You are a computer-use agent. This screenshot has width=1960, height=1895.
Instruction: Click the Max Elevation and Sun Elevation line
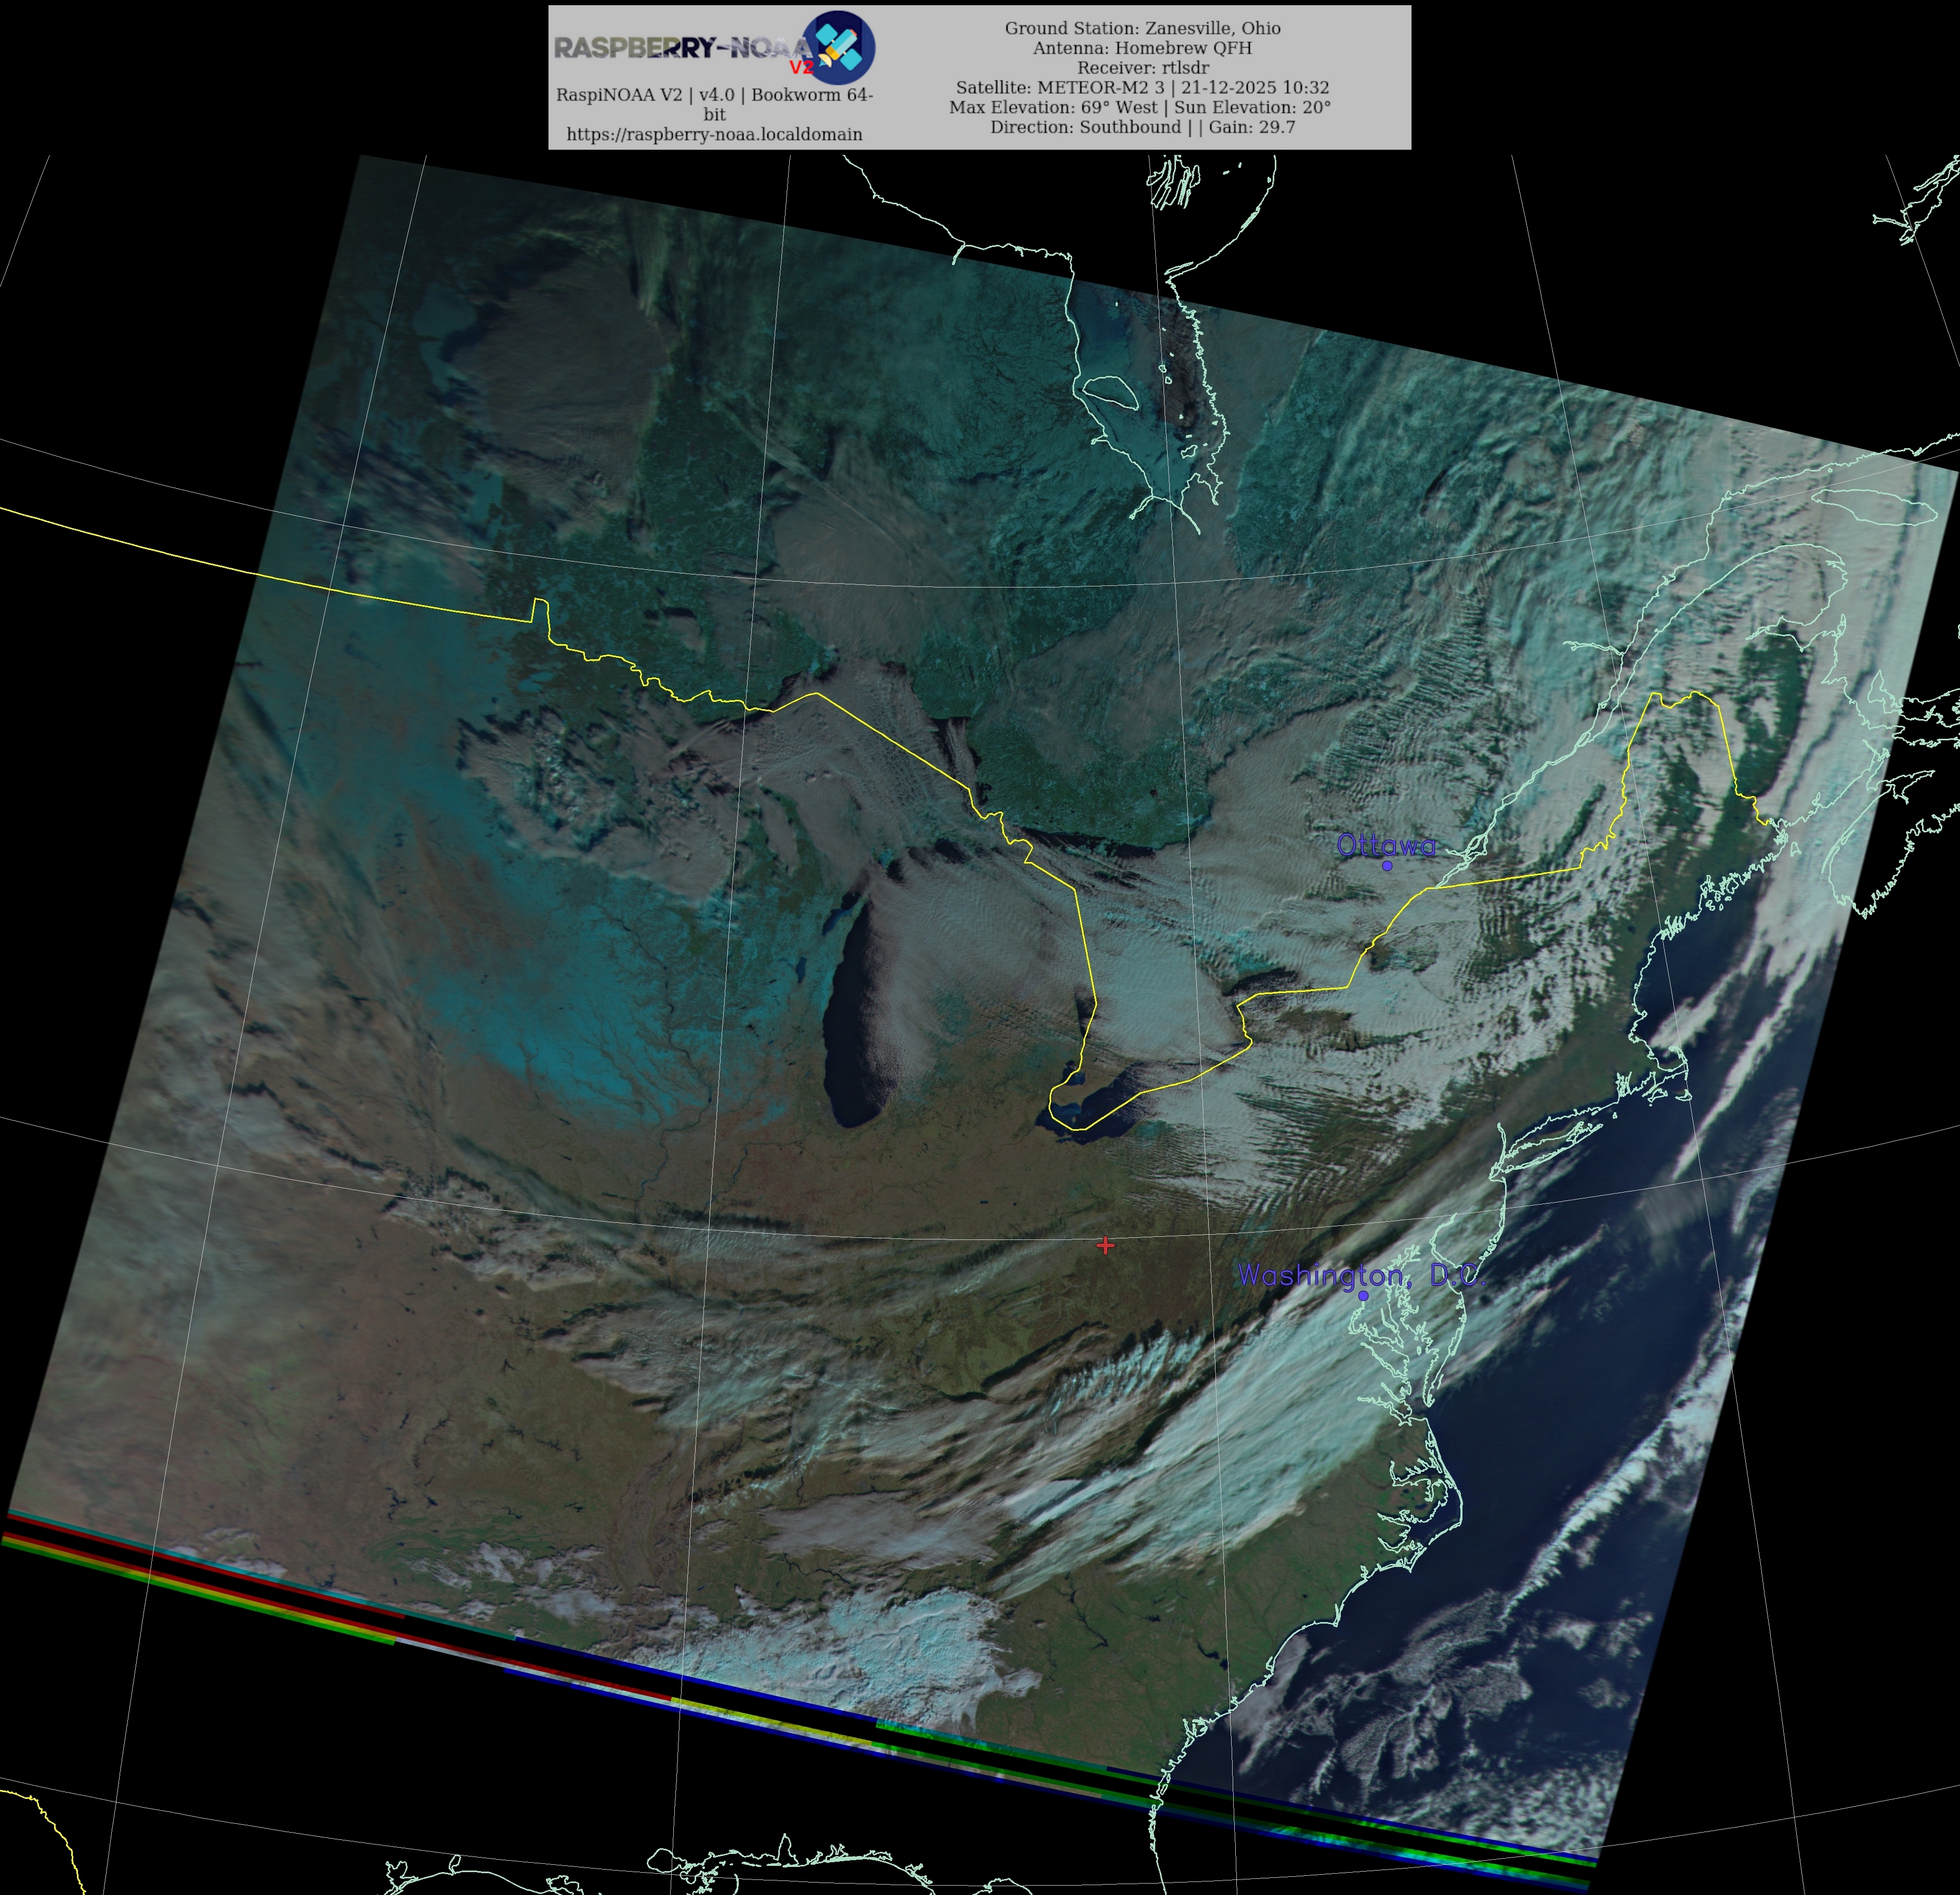click(x=1139, y=107)
